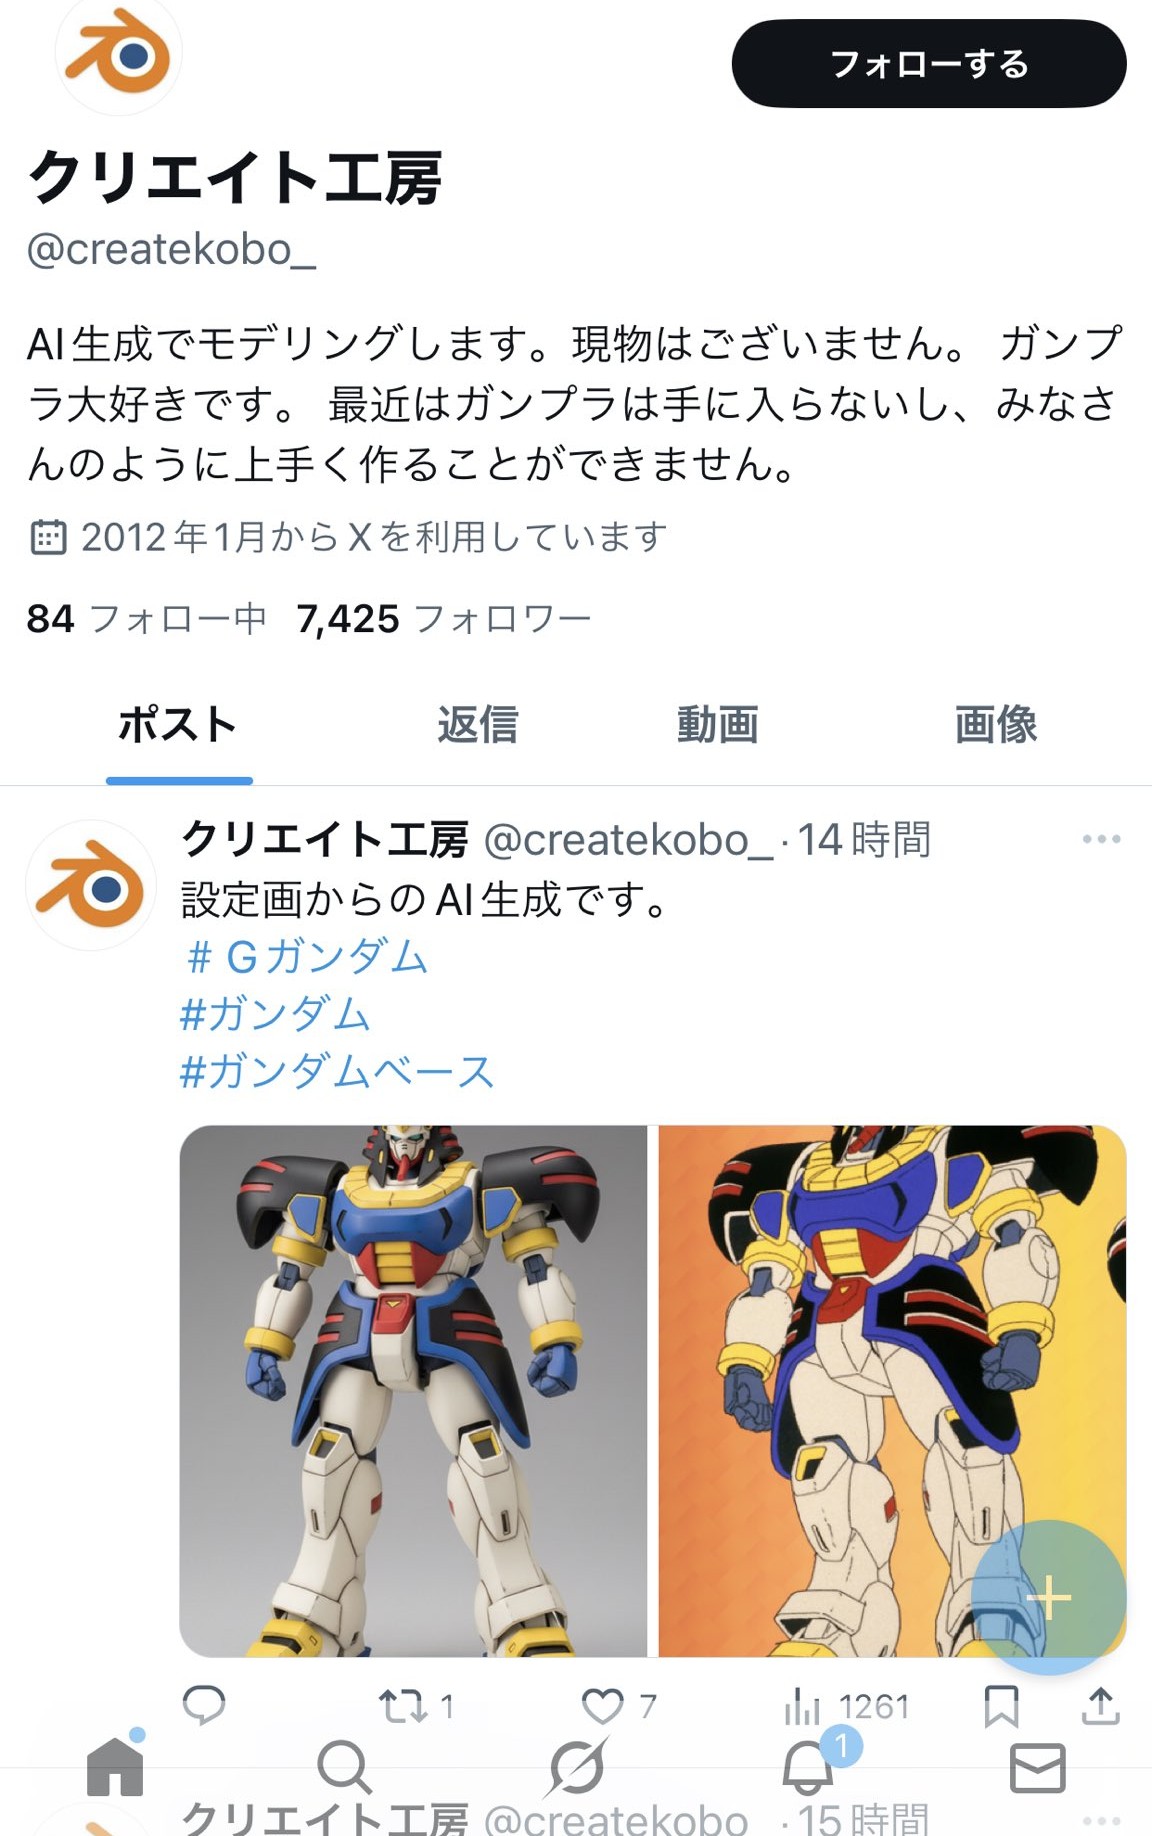This screenshot has height=1836, width=1152.
Task: Open search with magnifying glass icon
Action: pos(344,1767)
